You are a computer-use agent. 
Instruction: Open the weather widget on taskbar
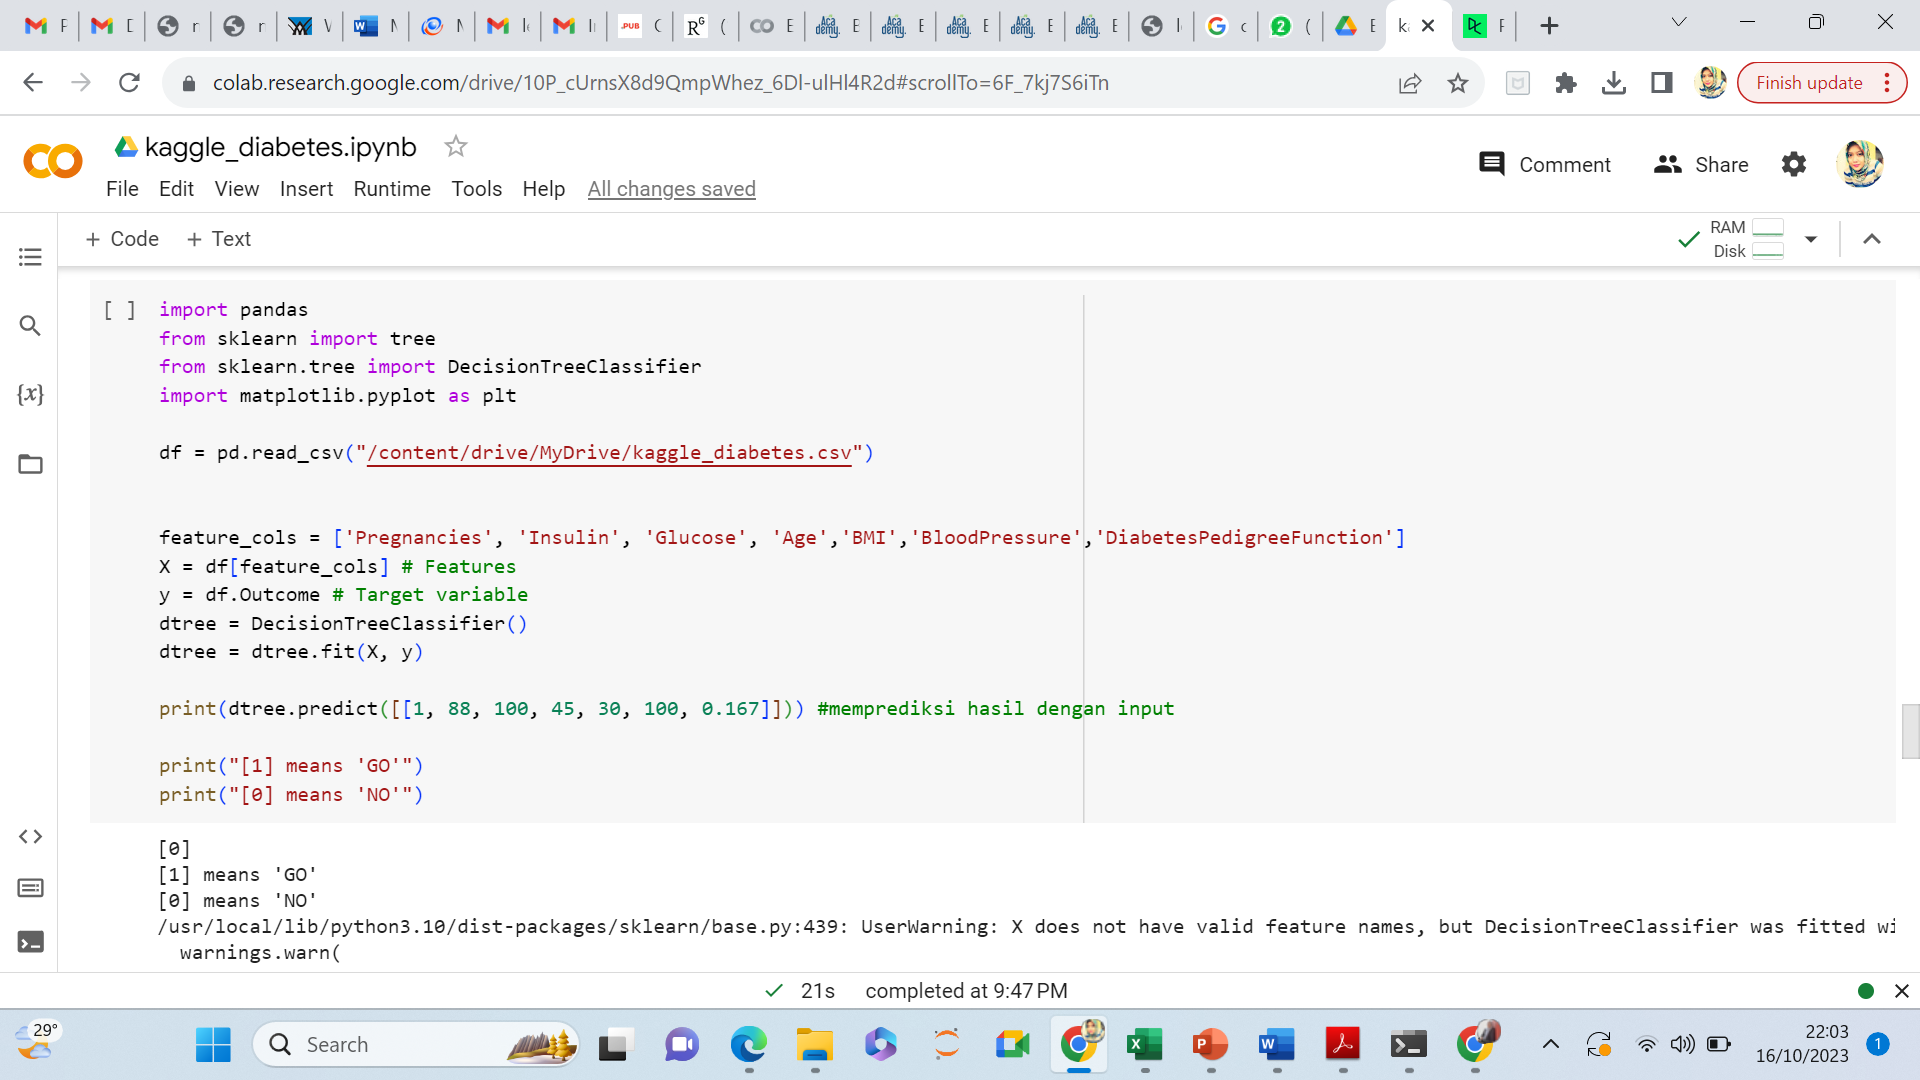38,1042
